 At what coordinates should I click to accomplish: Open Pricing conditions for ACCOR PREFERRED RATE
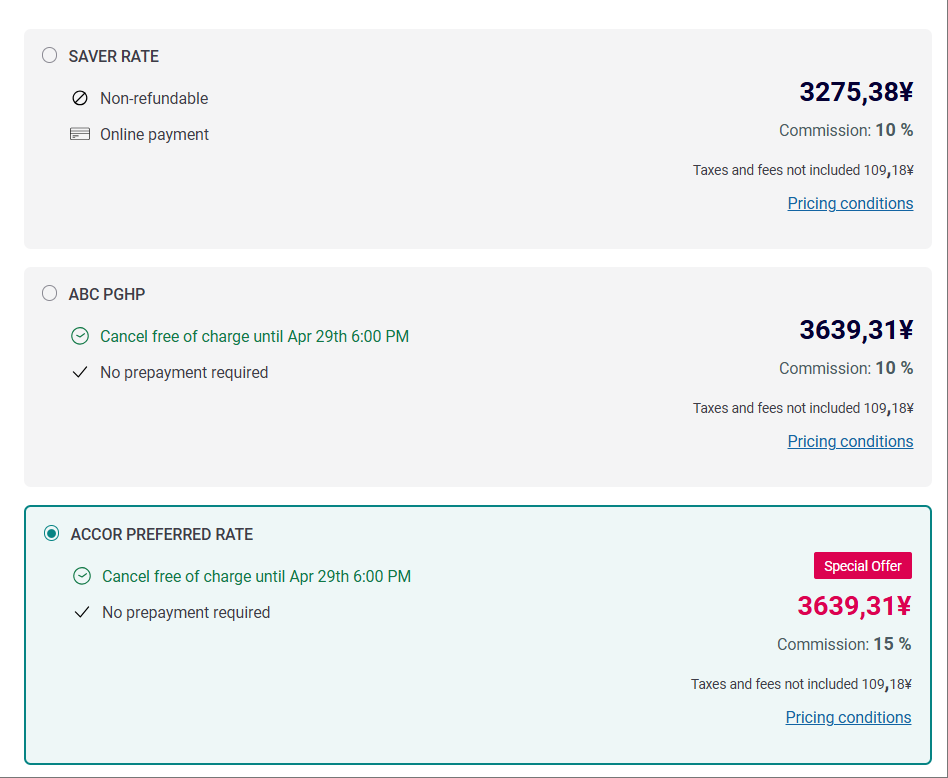(848, 717)
